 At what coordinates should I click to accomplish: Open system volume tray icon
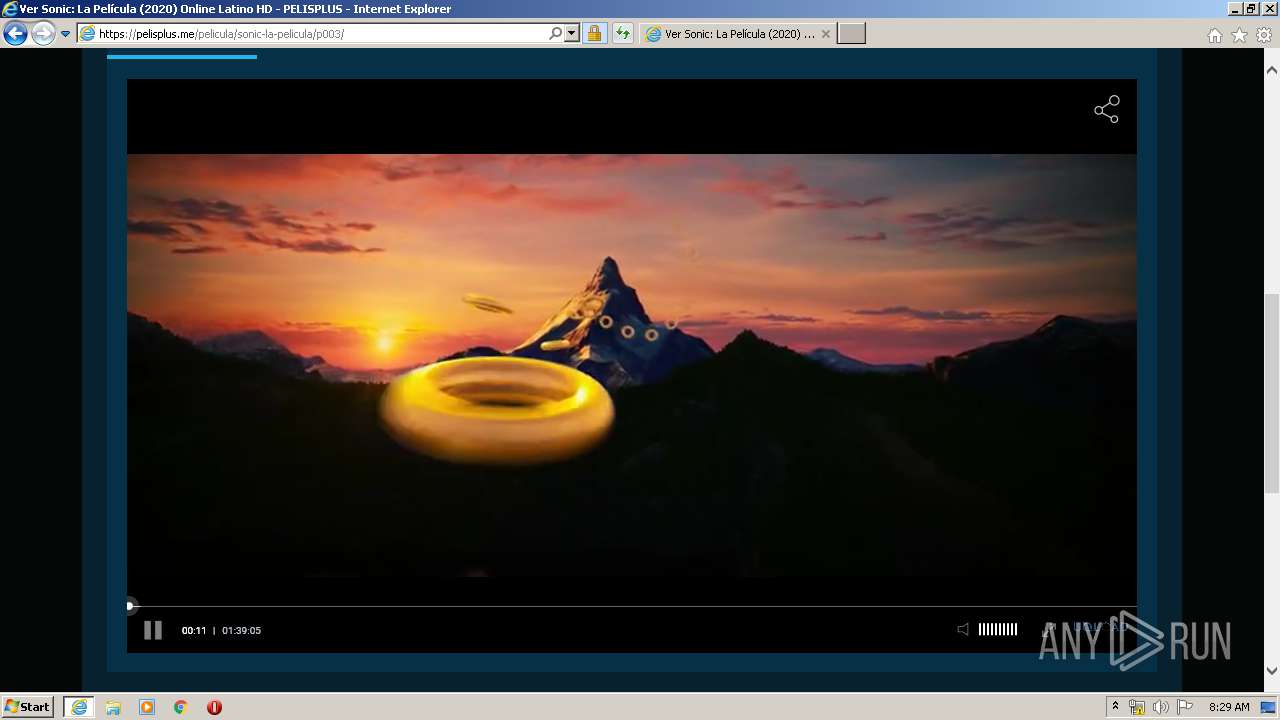point(1161,707)
